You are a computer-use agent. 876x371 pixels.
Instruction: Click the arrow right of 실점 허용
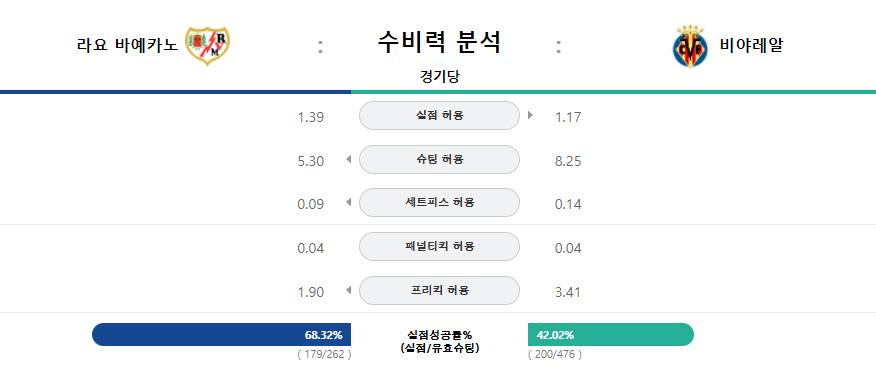(x=530, y=116)
